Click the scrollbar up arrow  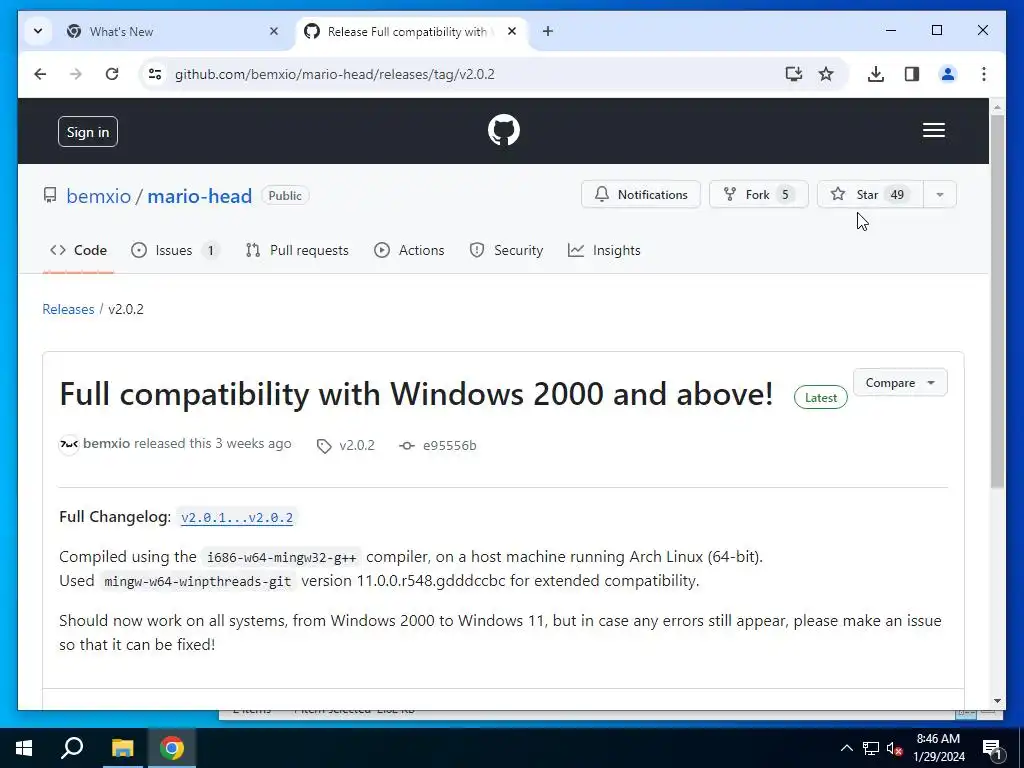point(997,106)
